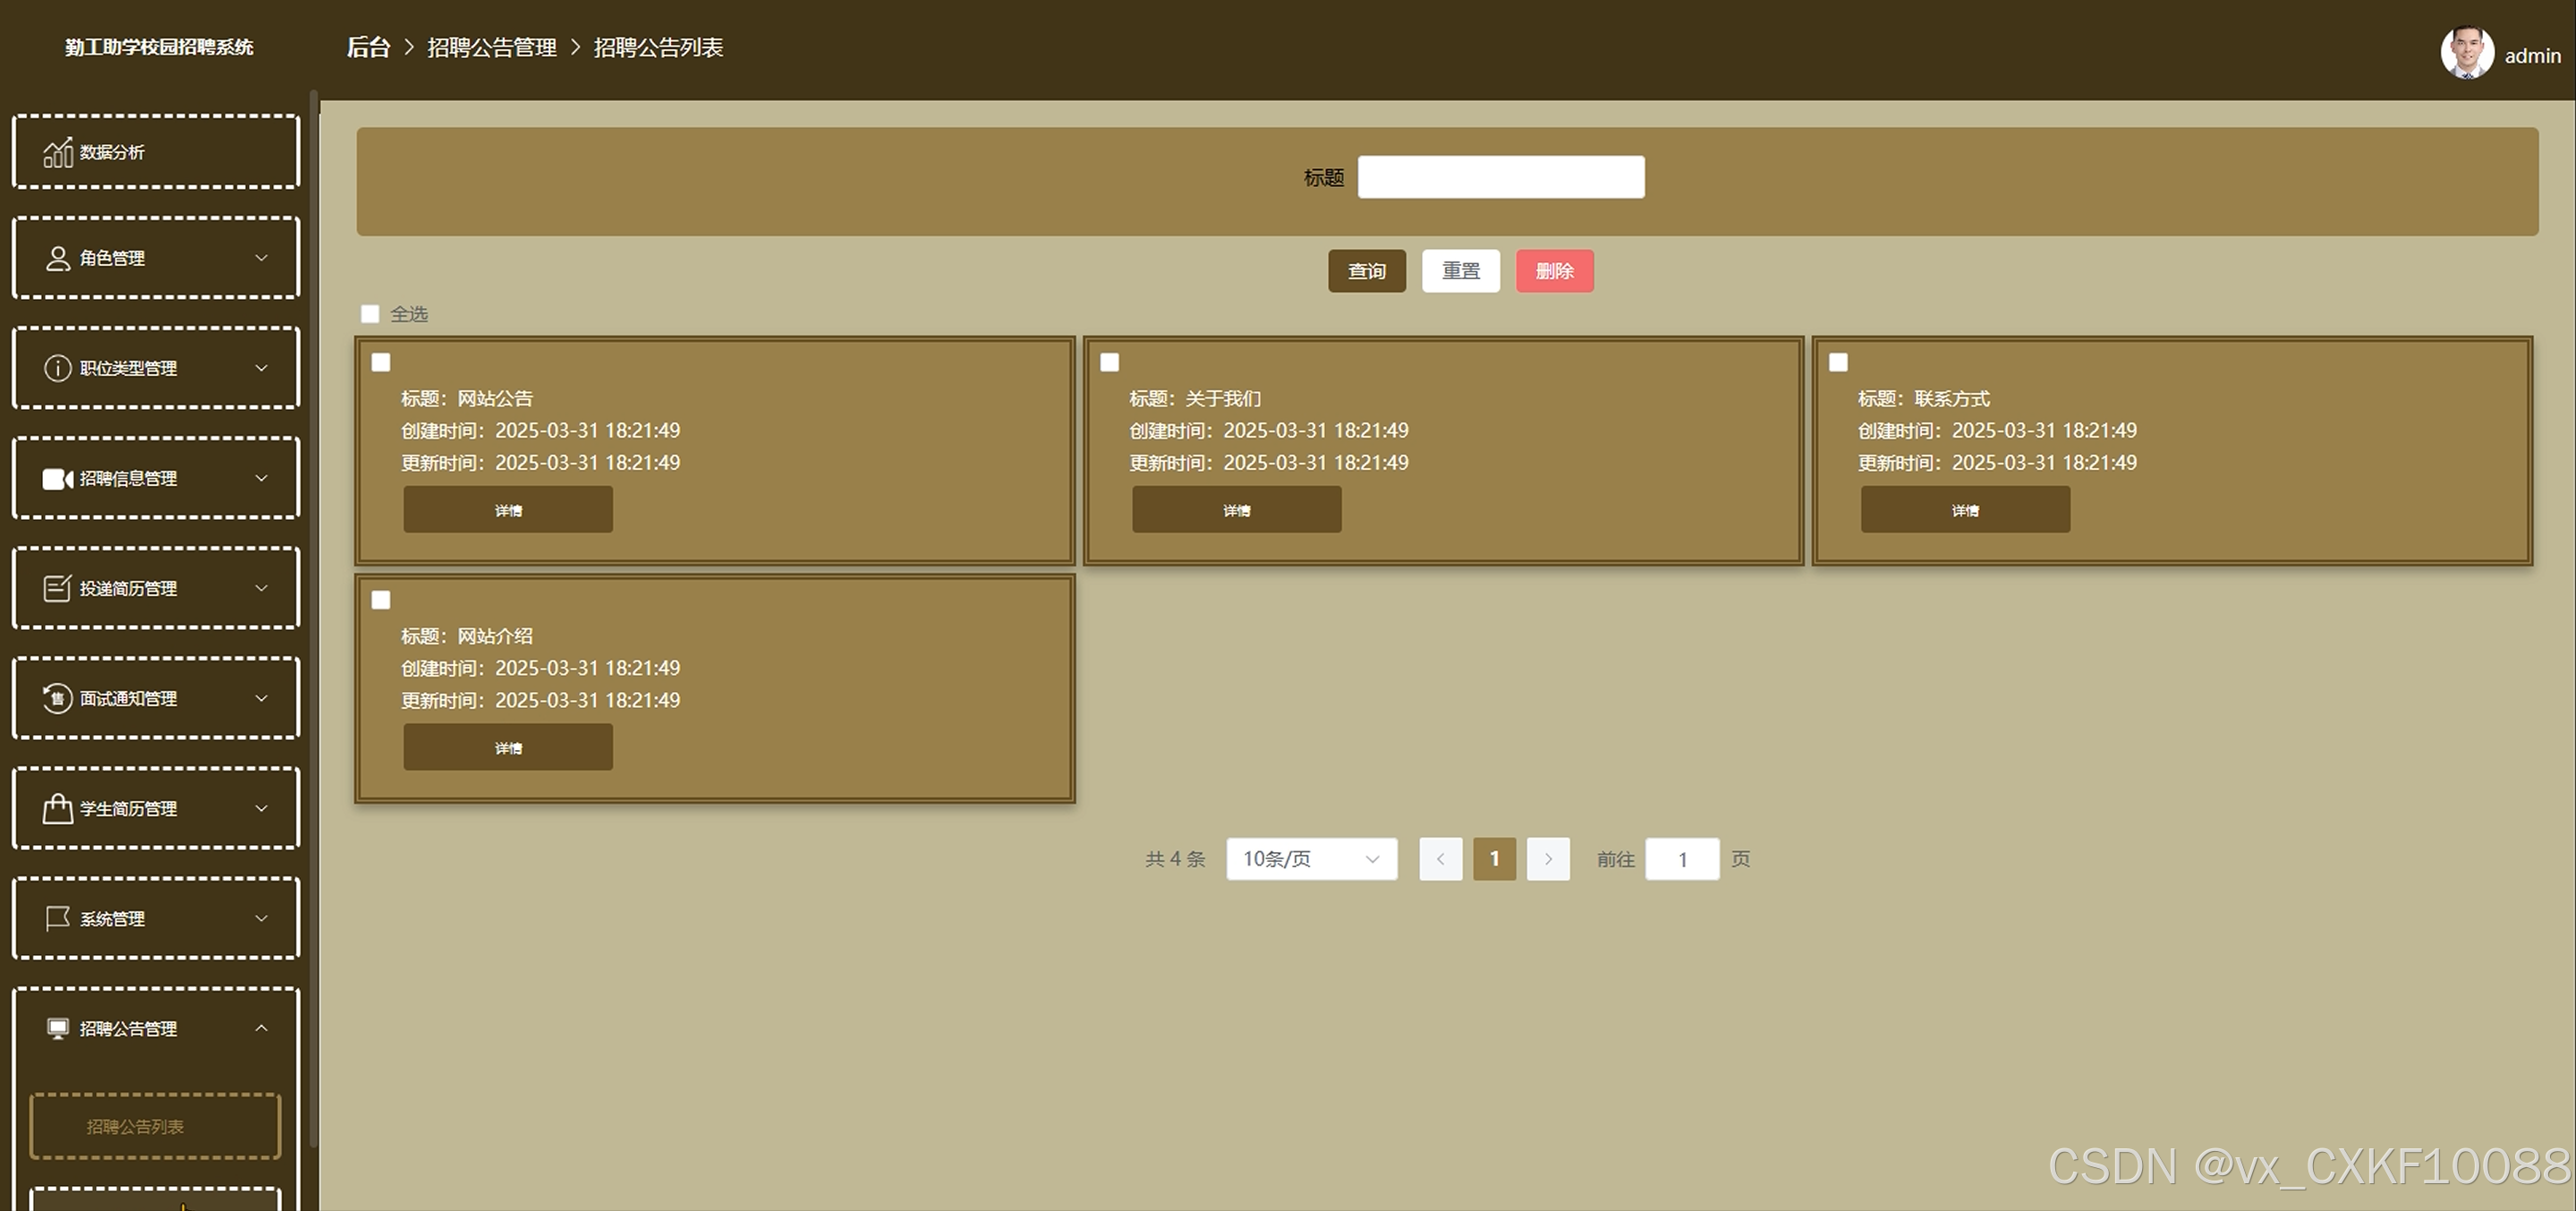Open the 10条/页 page size dropdown

tap(1311, 859)
